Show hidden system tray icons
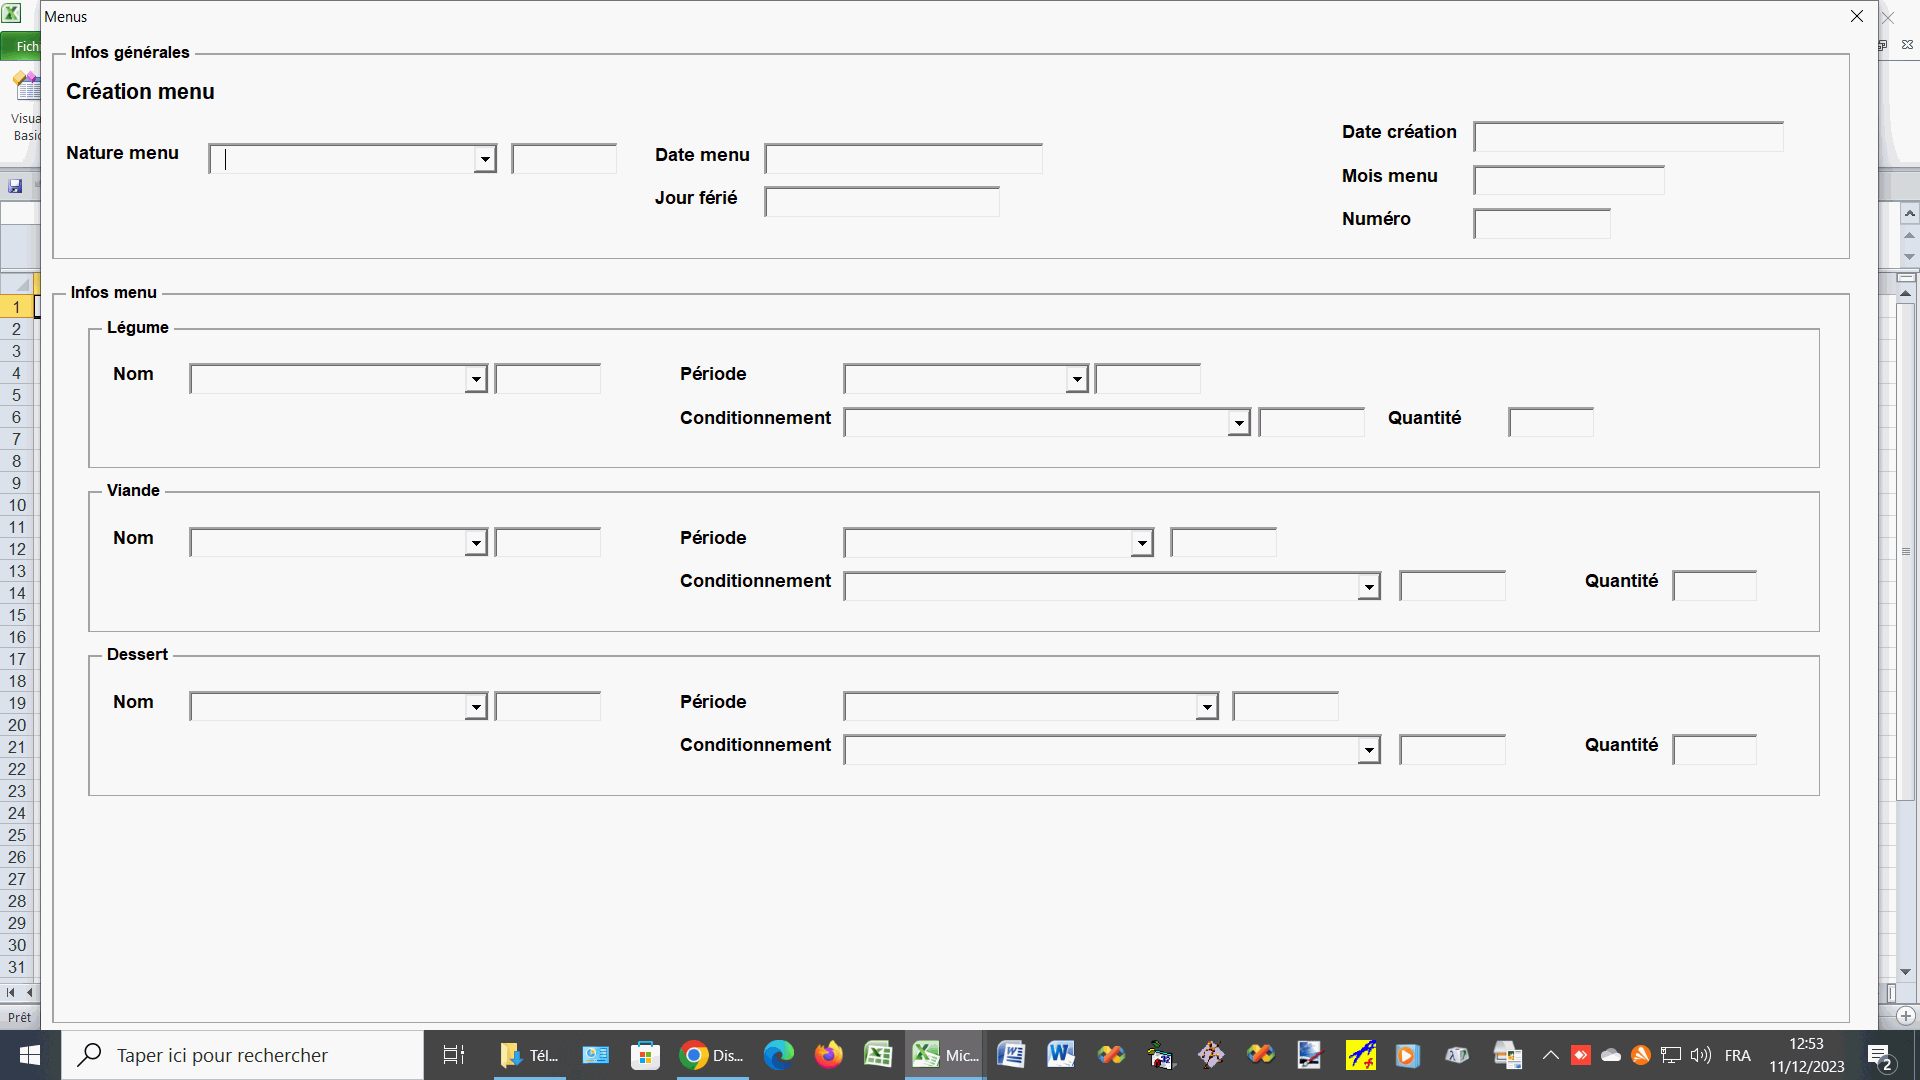The image size is (1920, 1080). pyautogui.click(x=1550, y=1055)
